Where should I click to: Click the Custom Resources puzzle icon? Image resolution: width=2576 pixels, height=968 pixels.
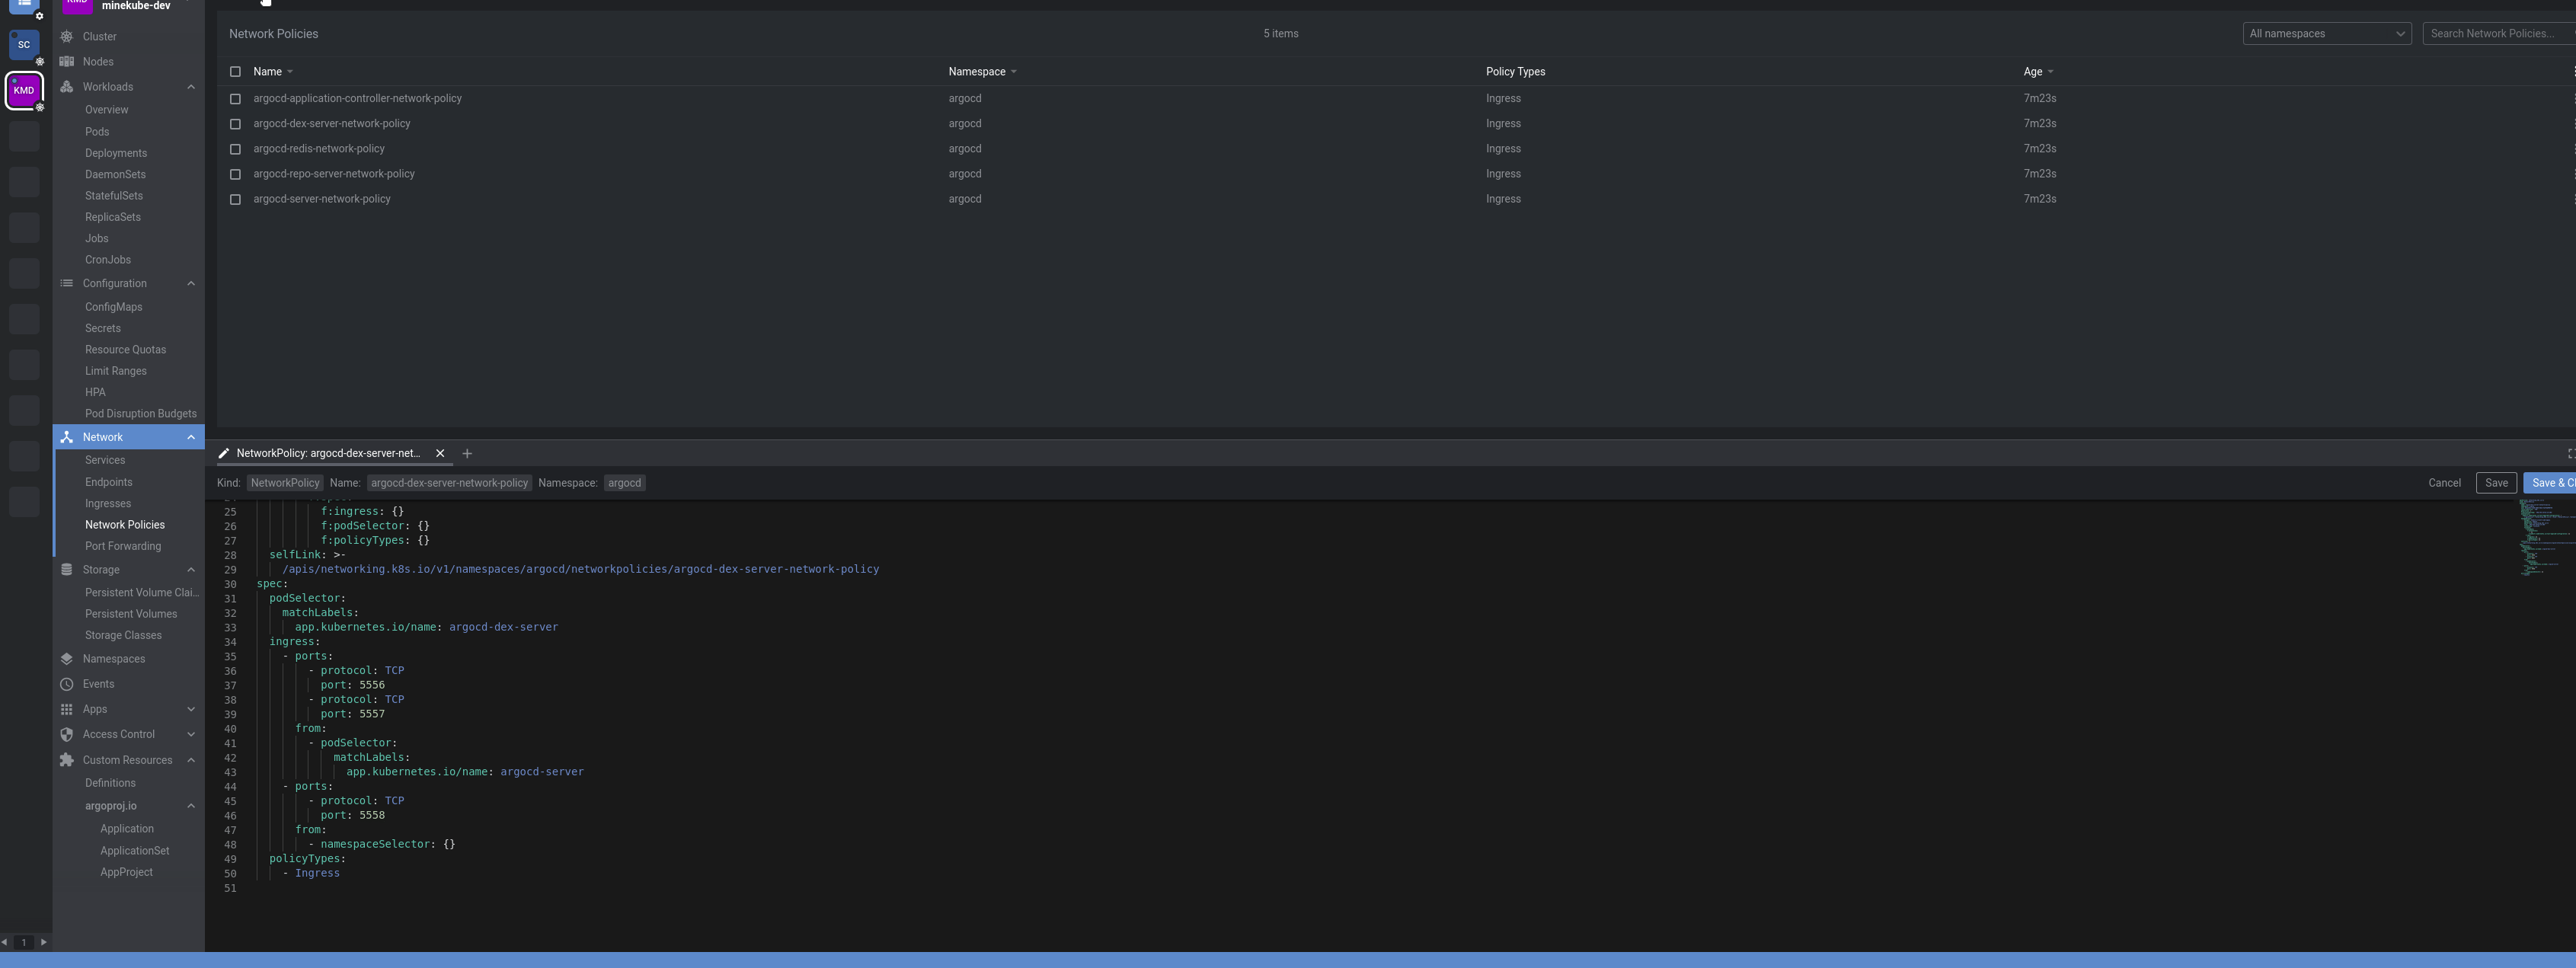tap(66, 760)
